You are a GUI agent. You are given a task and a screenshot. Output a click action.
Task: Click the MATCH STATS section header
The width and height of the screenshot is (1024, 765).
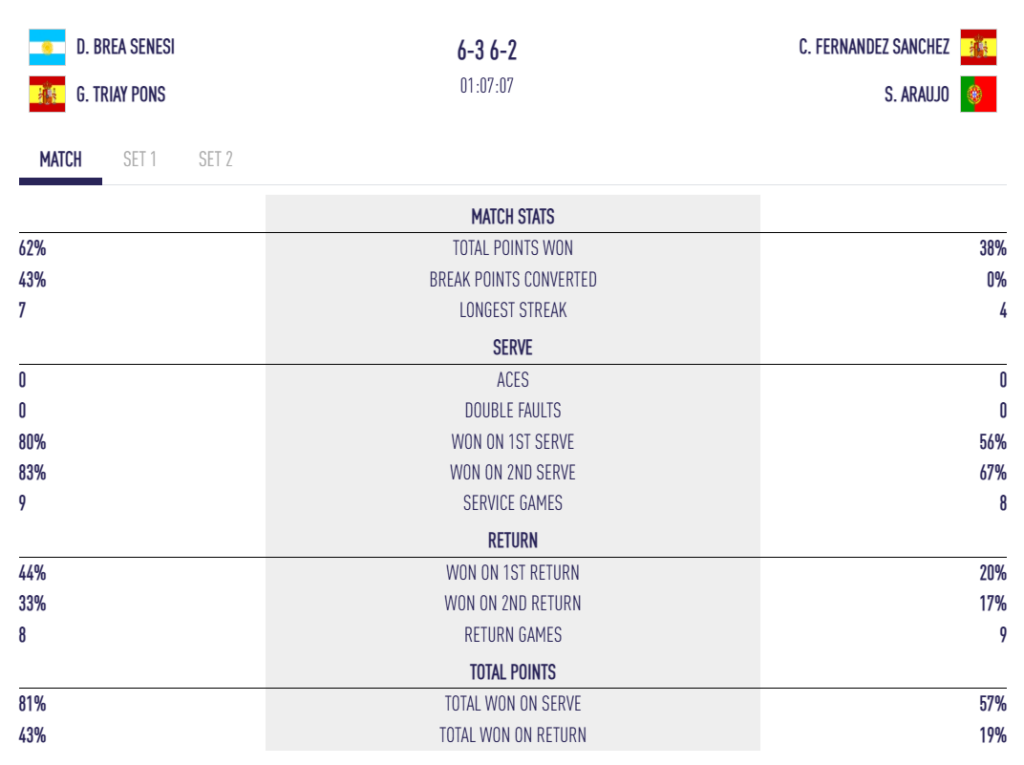(513, 217)
